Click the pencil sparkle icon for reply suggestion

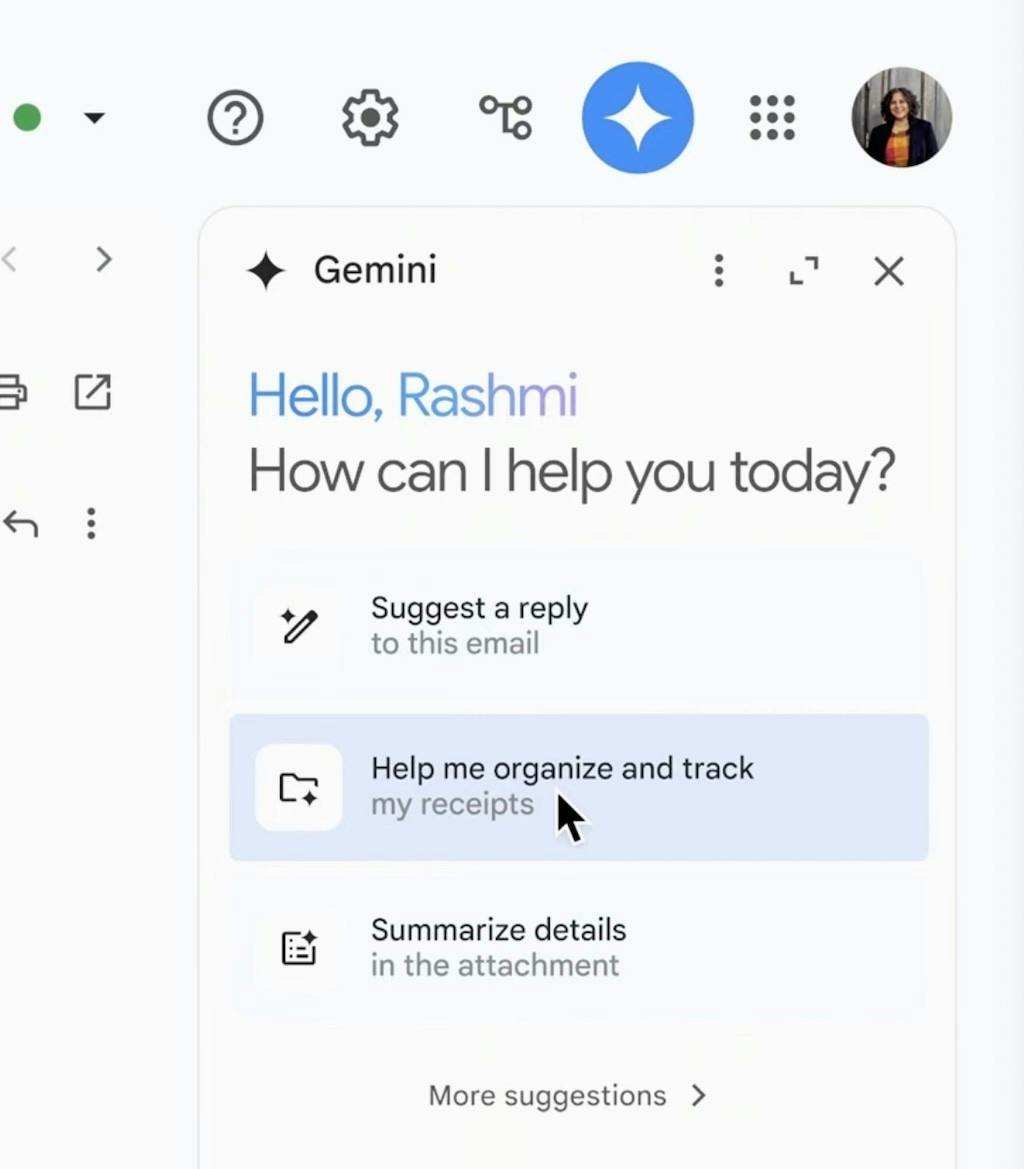point(299,626)
